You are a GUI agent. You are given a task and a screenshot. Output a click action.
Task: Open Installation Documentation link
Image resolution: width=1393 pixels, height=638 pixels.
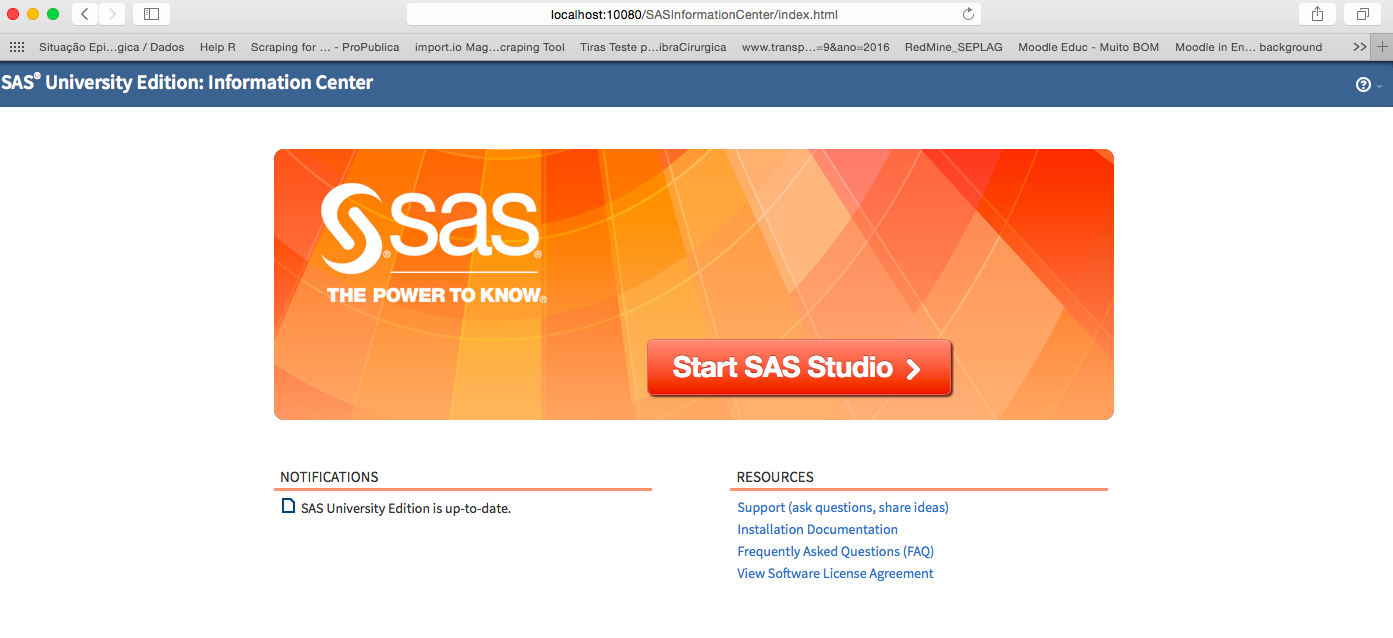click(817, 529)
